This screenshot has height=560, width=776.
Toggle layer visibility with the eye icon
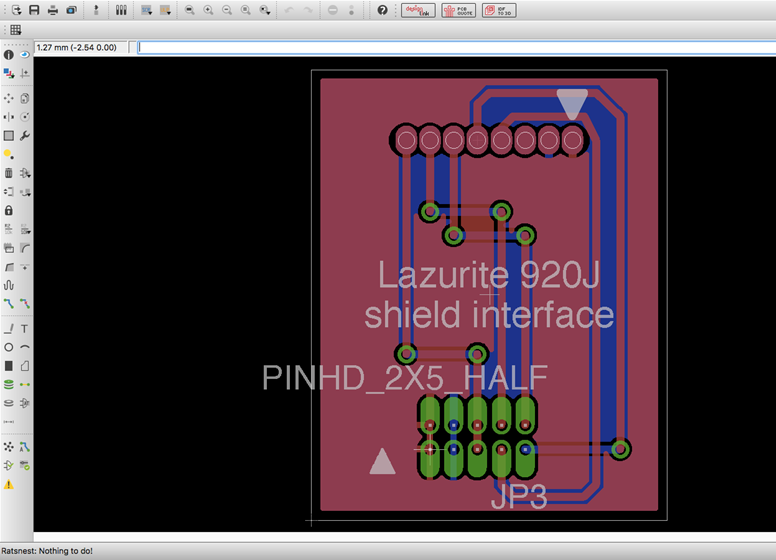coord(24,55)
